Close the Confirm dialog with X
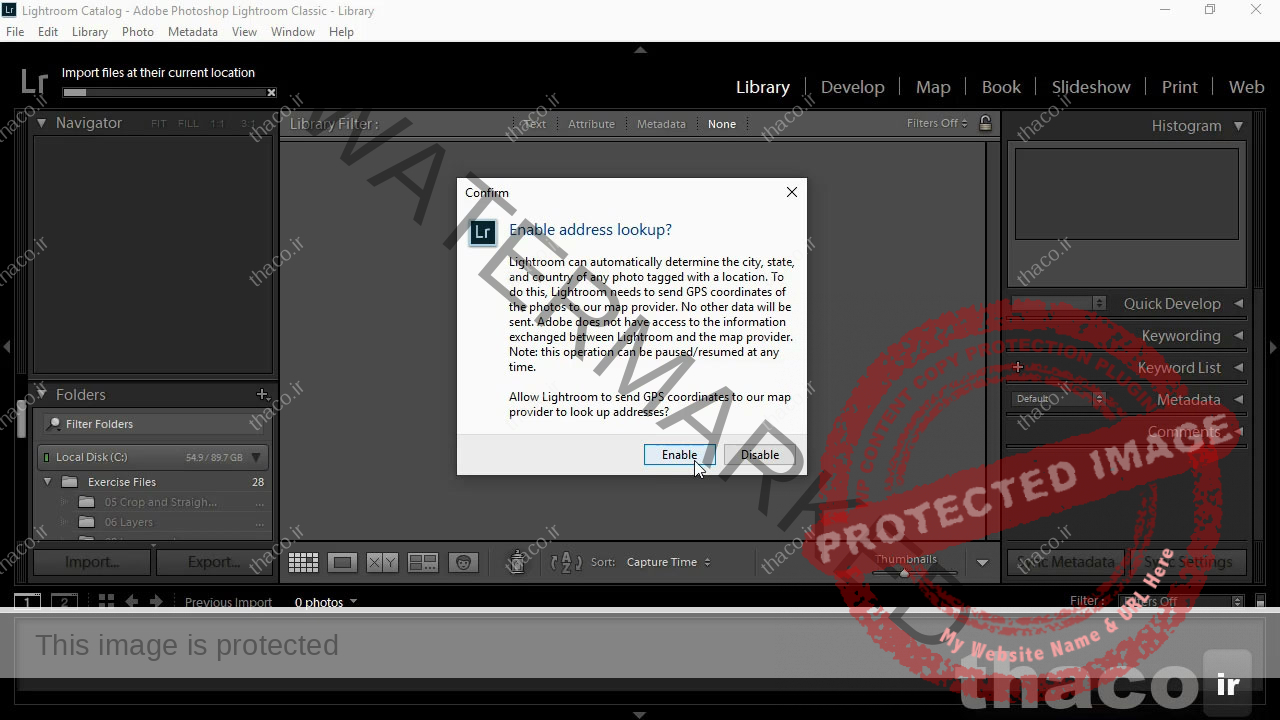 tap(792, 192)
